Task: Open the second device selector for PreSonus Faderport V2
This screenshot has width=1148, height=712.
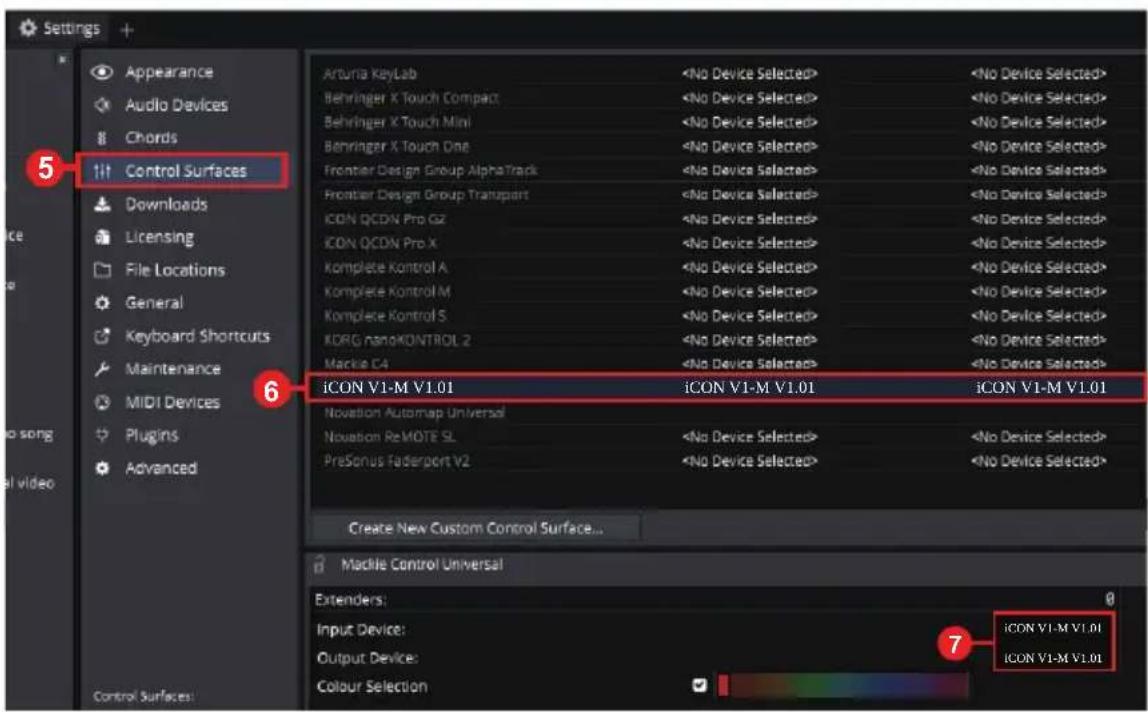Action: (1038, 461)
